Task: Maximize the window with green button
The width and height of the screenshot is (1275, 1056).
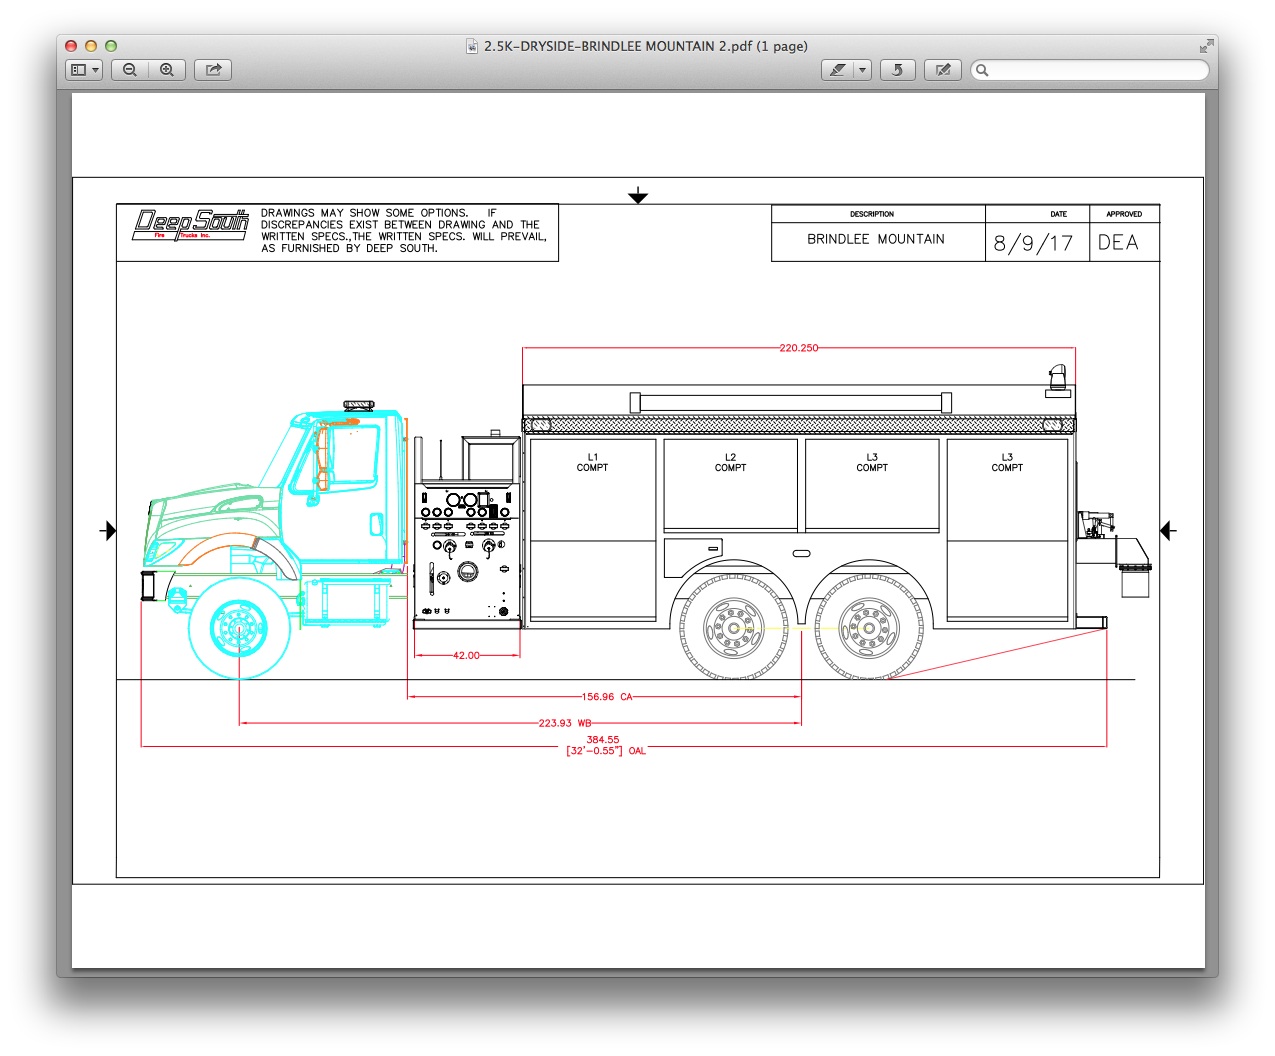Action: tap(111, 46)
